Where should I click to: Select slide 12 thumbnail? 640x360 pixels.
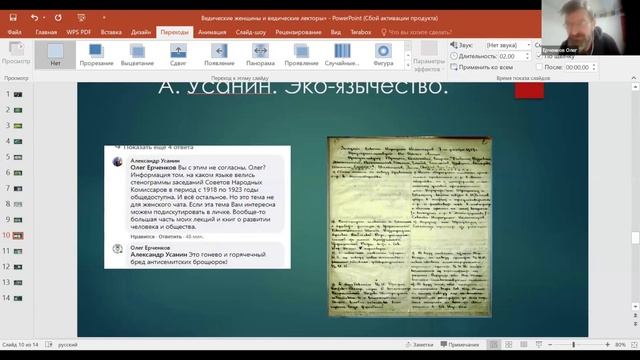click(18, 267)
